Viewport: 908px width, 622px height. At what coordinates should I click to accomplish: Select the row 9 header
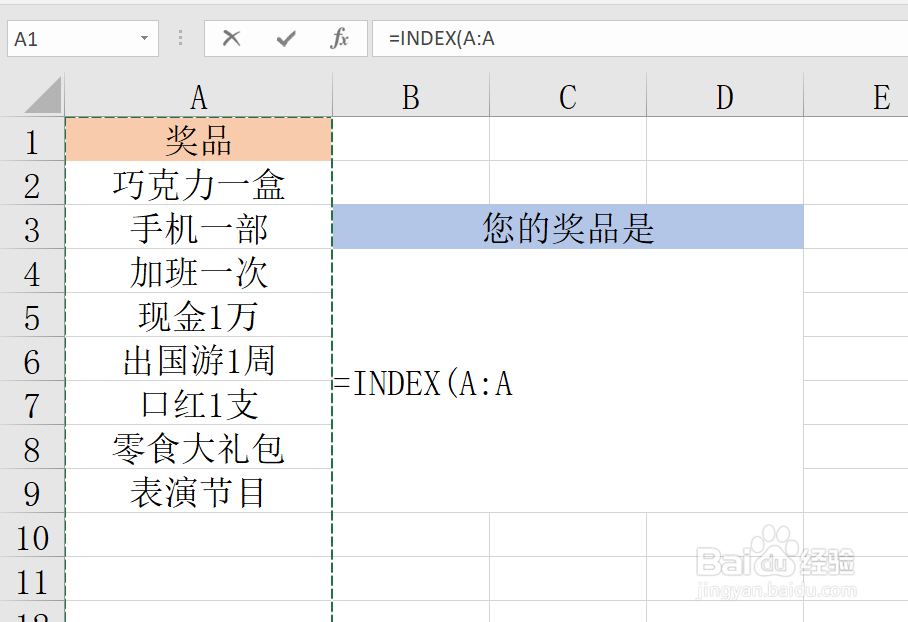tap(33, 493)
